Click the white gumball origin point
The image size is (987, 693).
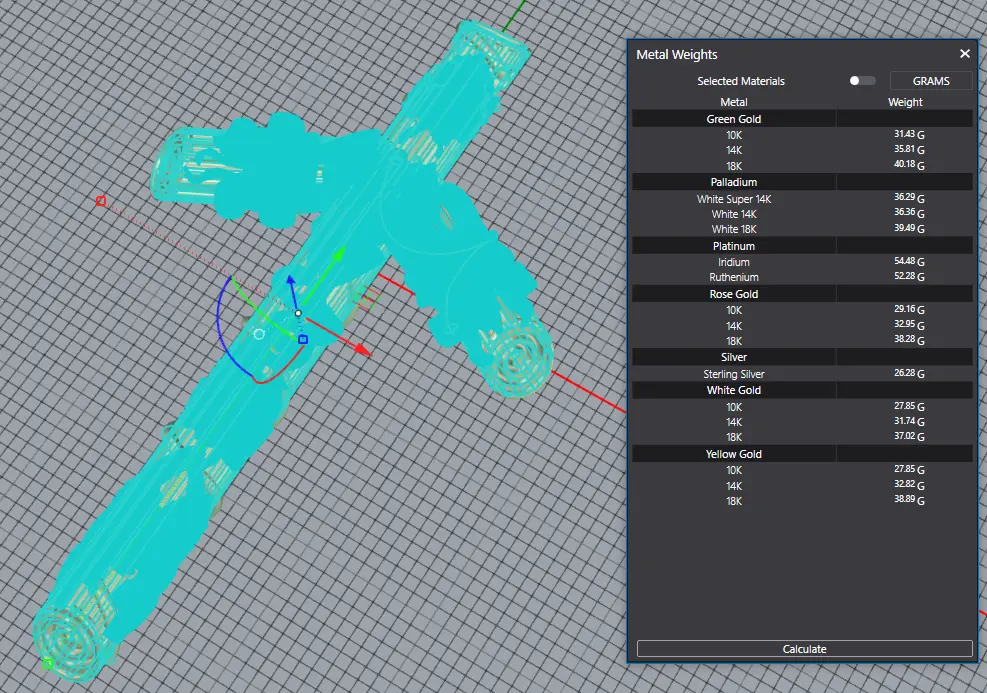[298, 314]
